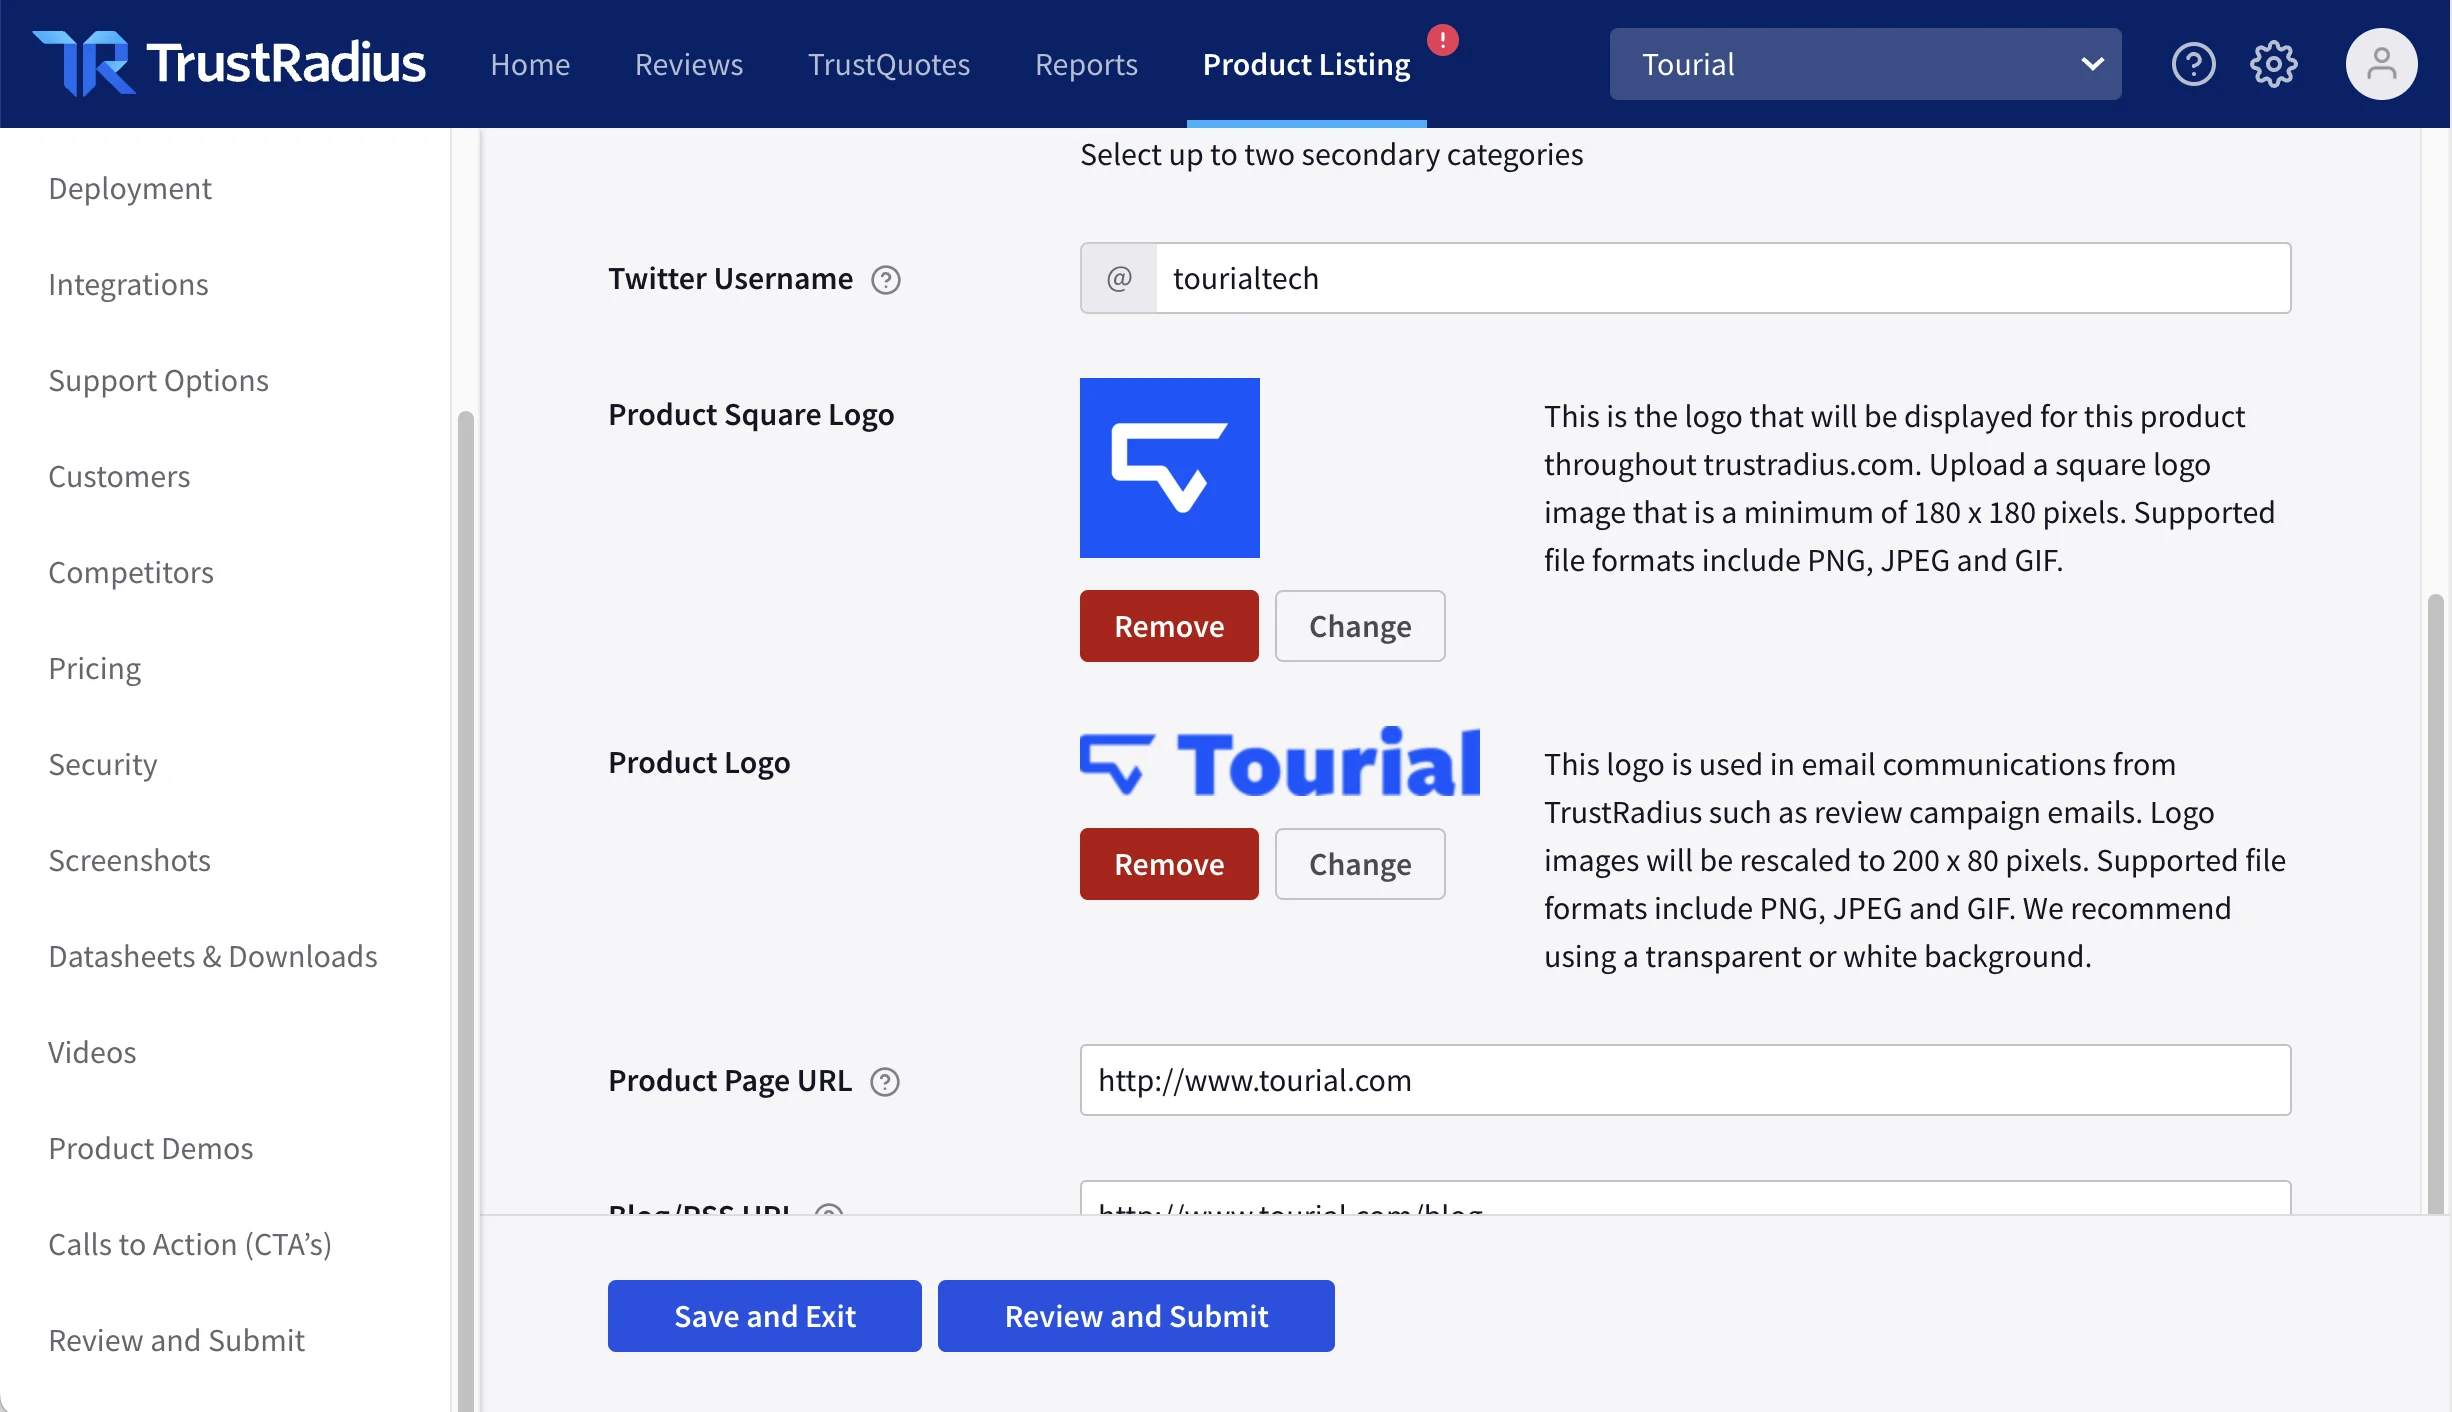Open the Reports tab
This screenshot has height=1412, width=2452.
click(1086, 64)
